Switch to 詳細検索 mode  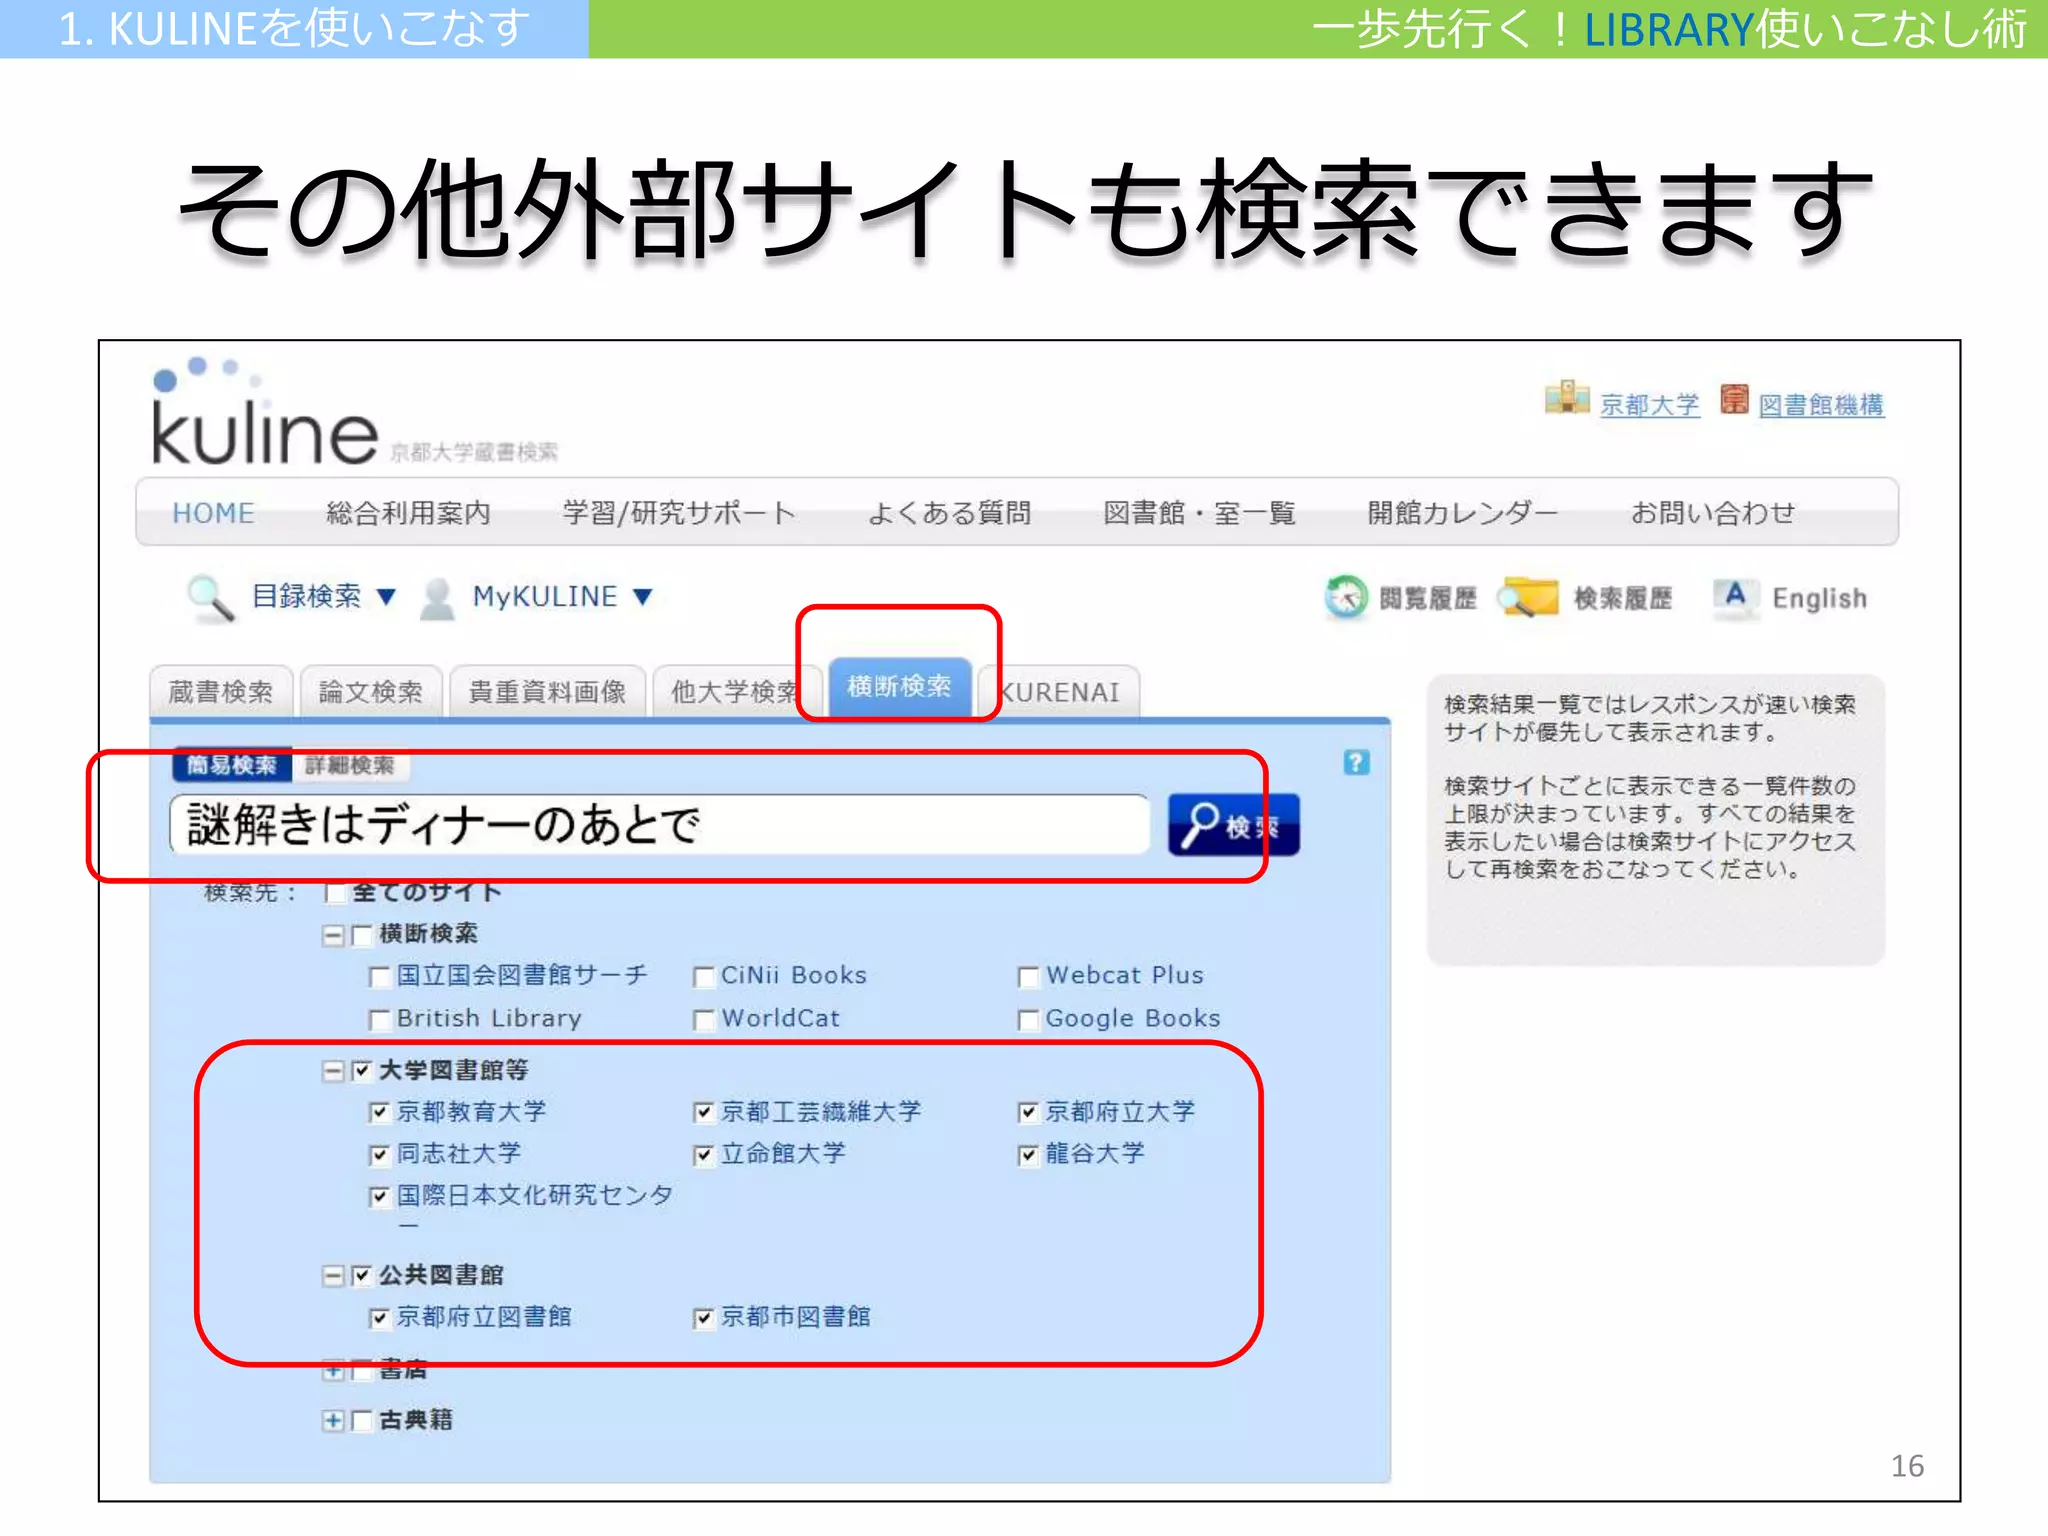[x=350, y=765]
